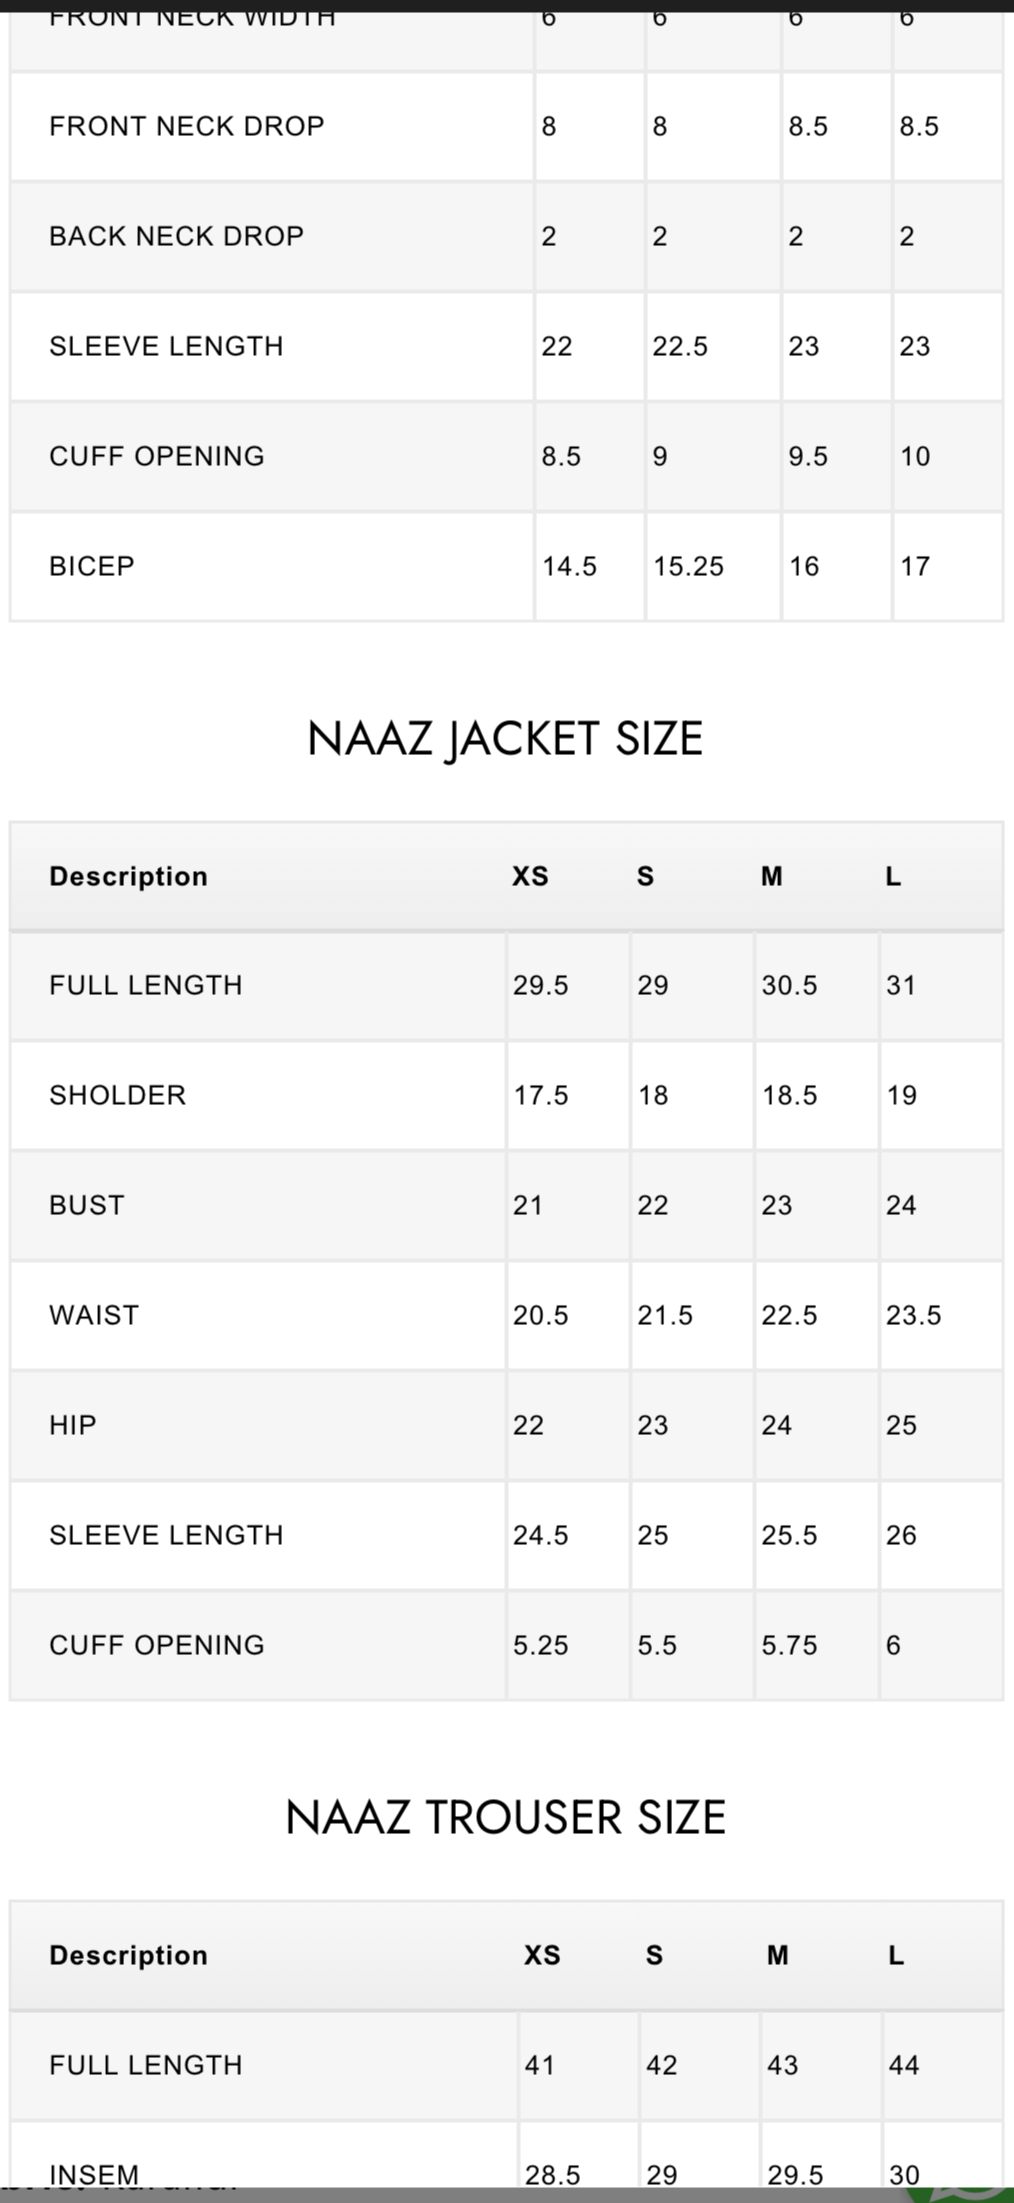This screenshot has width=1014, height=2203.
Task: Select the SHOLDER row label
Action: point(118,1095)
